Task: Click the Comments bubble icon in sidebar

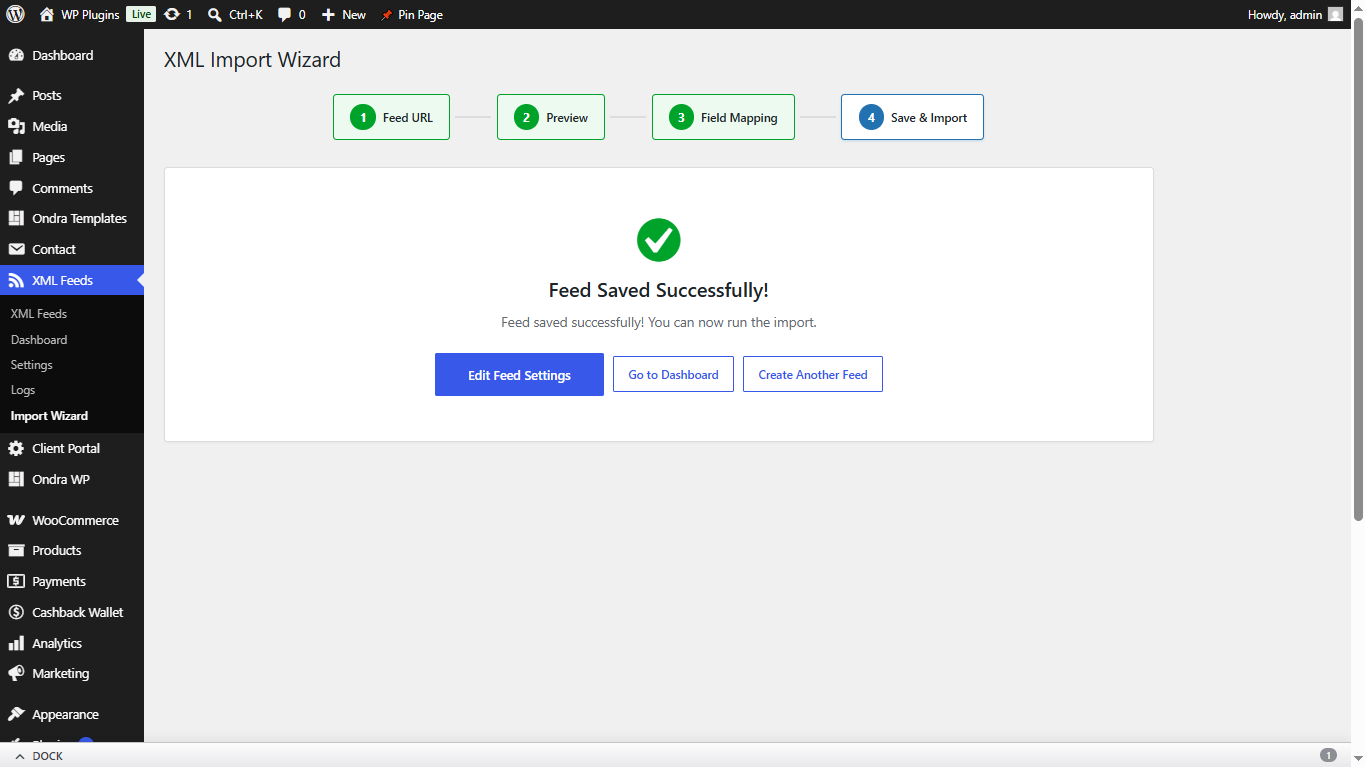Action: (16, 188)
